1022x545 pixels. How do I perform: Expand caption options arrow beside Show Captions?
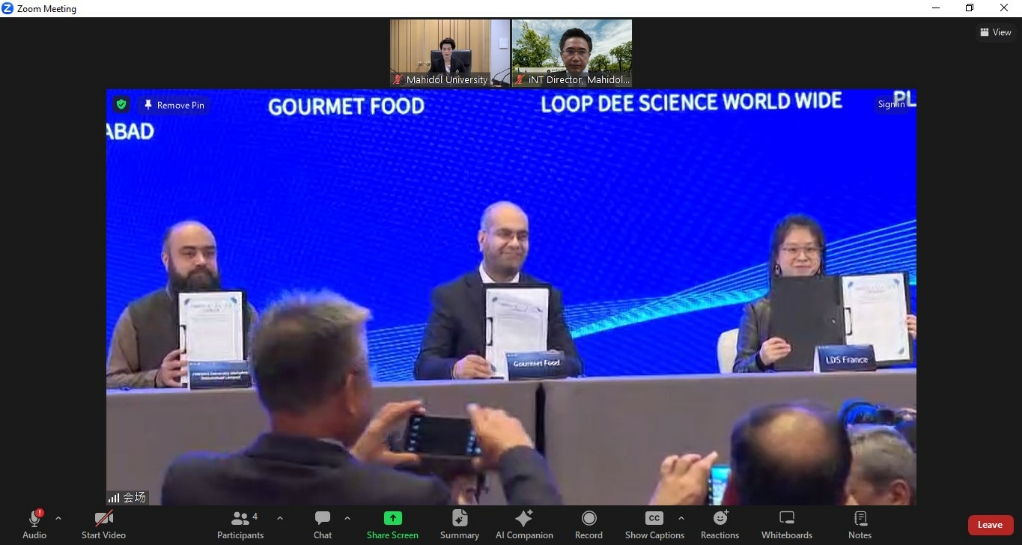click(681, 519)
